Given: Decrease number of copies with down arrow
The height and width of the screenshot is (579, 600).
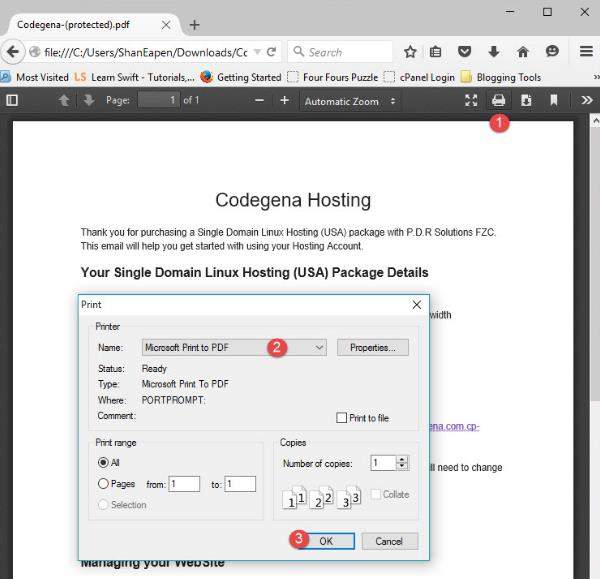Looking at the screenshot, I should [402, 466].
